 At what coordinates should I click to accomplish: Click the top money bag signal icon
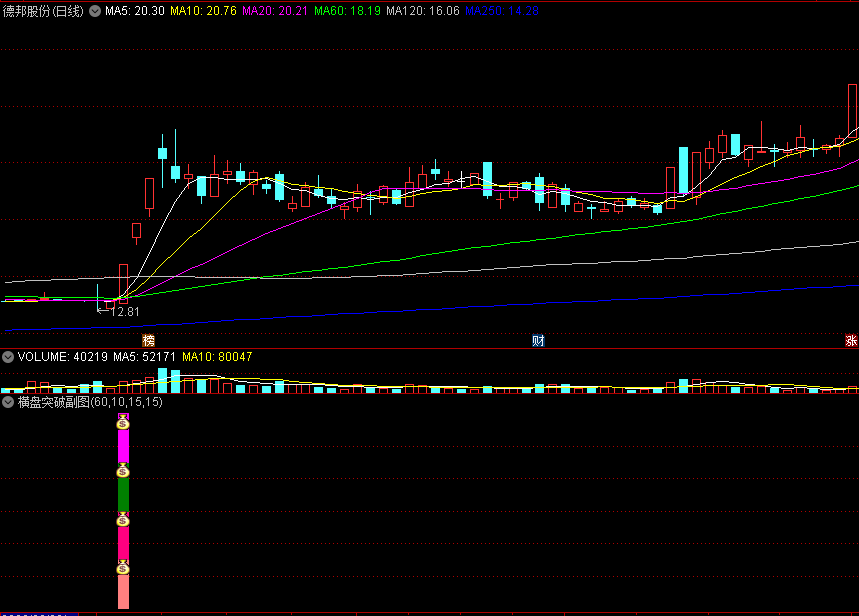click(123, 422)
